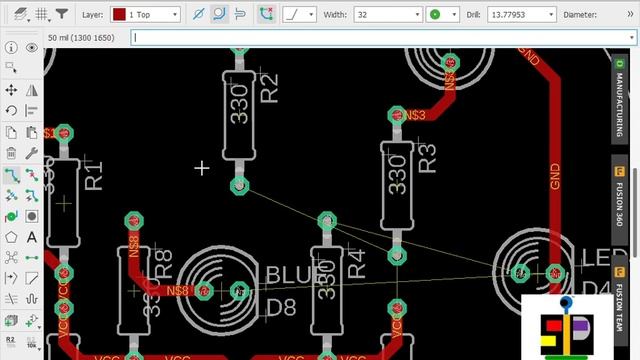Click the red Top layer color swatch
The height and width of the screenshot is (360, 640).
(x=119, y=15)
